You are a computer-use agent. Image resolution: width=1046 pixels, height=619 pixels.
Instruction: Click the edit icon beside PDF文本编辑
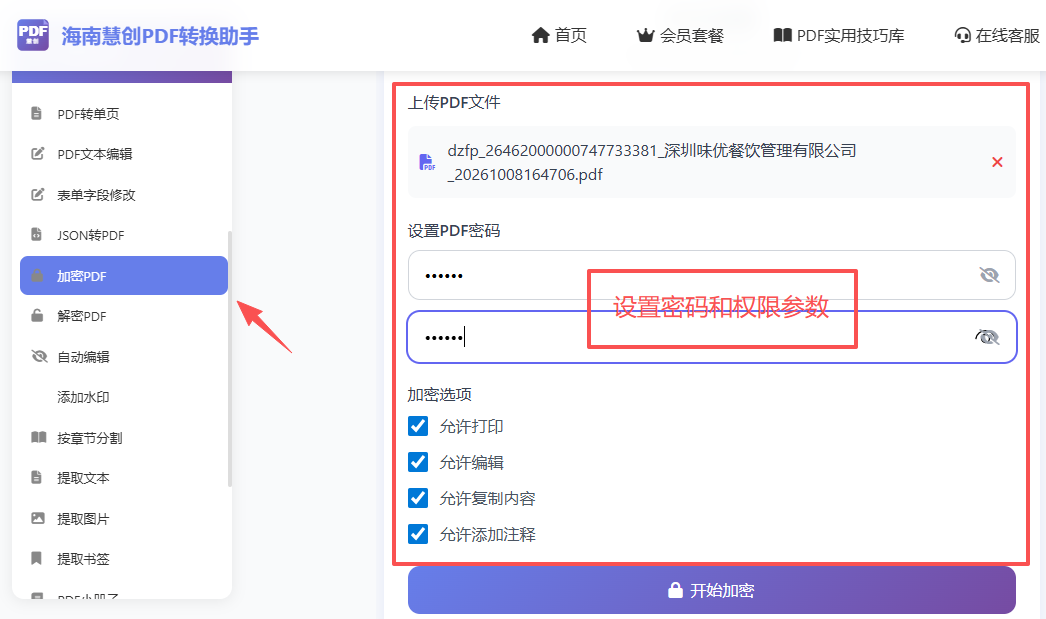coord(38,153)
